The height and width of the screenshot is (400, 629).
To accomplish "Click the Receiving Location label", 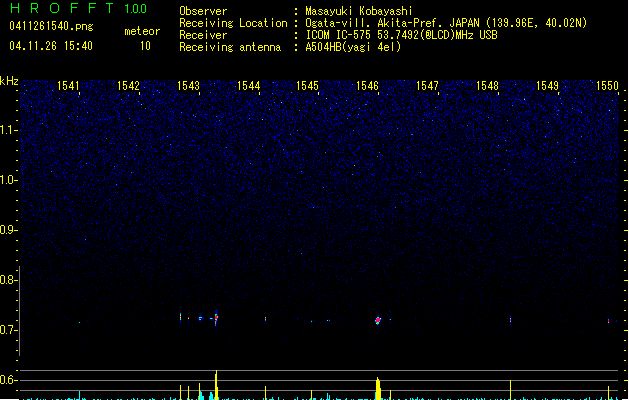I will tap(233, 23).
